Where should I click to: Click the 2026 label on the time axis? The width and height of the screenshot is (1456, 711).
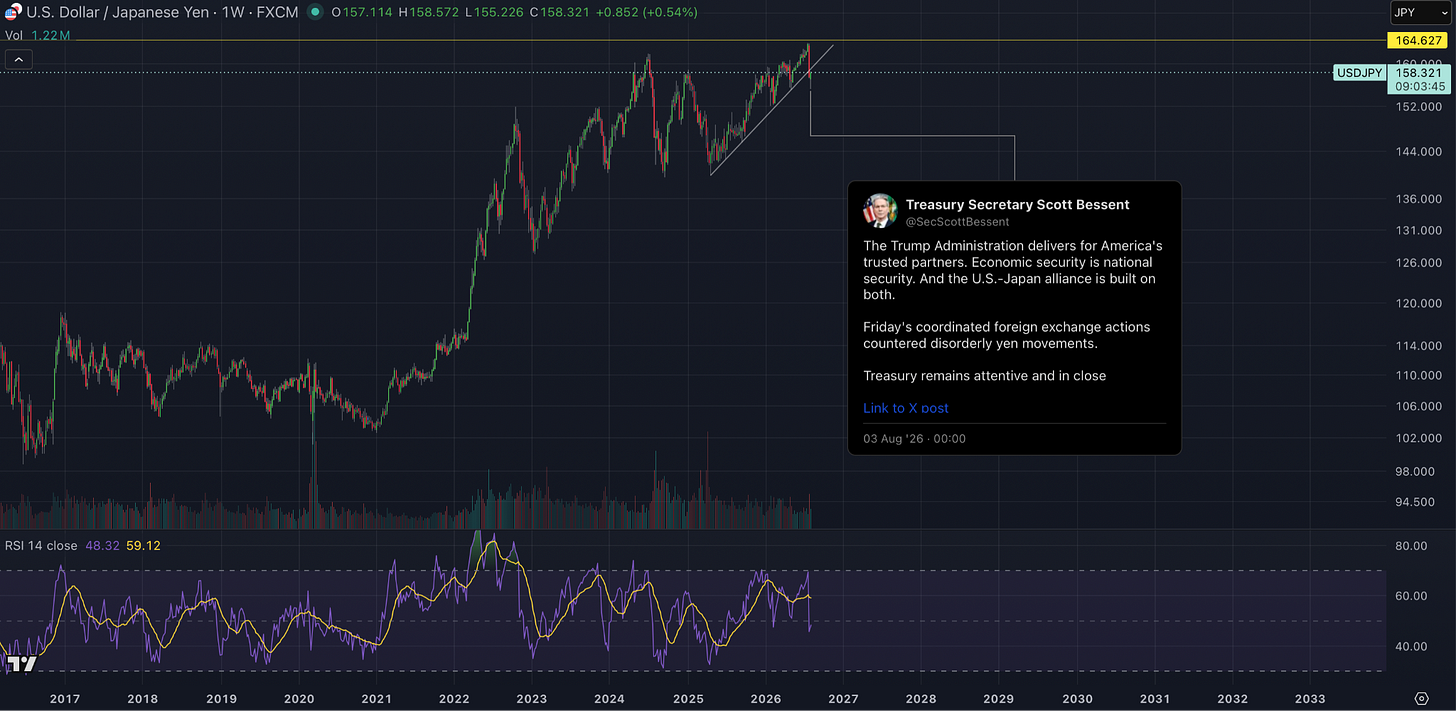(765, 698)
